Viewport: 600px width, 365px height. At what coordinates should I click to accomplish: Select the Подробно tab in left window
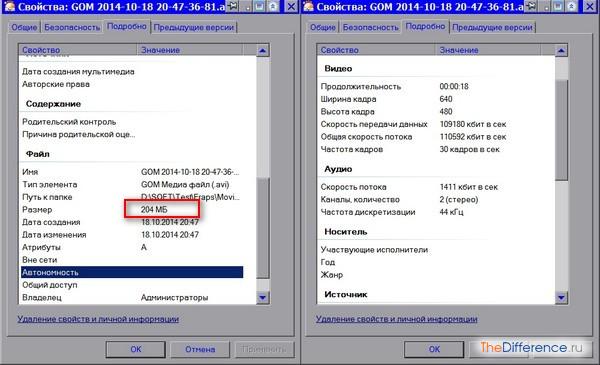point(127,26)
